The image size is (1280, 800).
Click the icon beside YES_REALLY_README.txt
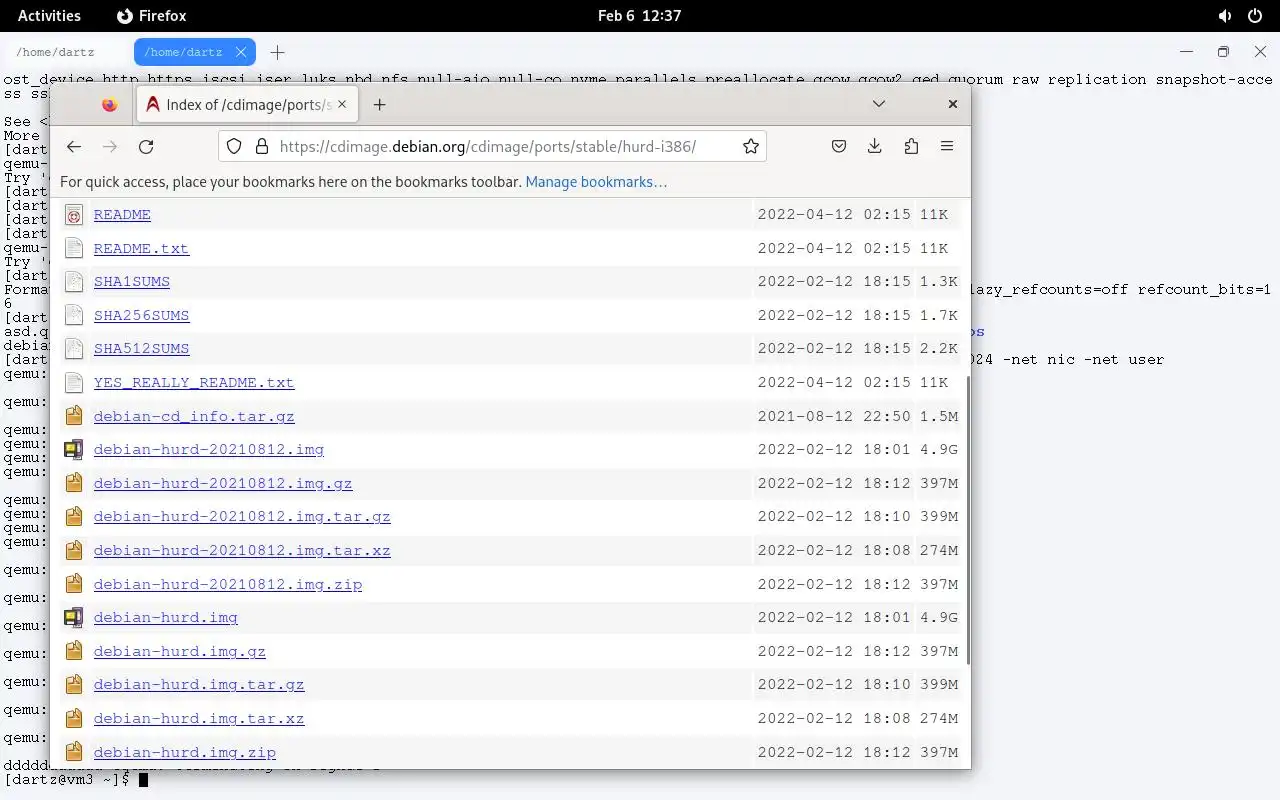pyautogui.click(x=73, y=382)
